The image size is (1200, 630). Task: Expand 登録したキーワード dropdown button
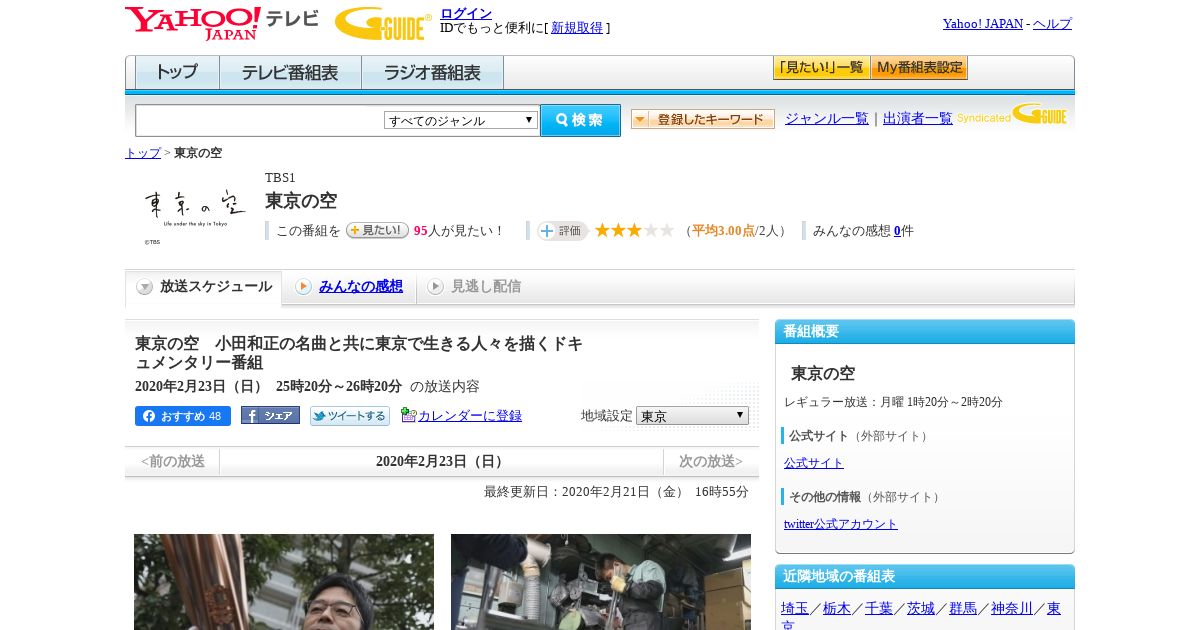[x=703, y=119]
